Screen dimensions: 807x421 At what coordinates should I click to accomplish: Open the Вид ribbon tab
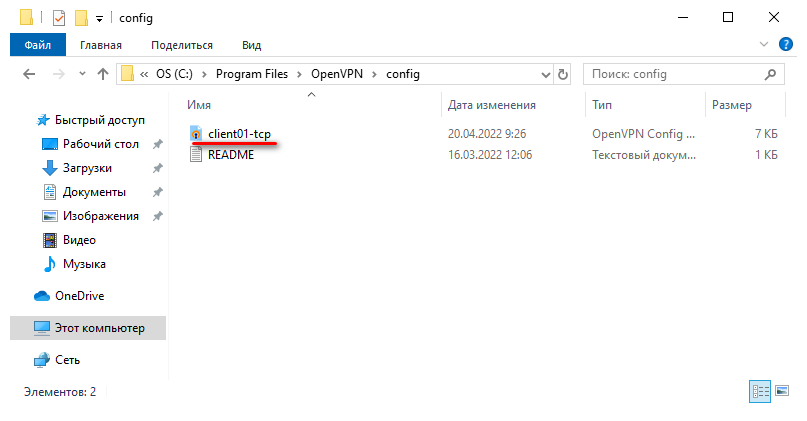252,45
